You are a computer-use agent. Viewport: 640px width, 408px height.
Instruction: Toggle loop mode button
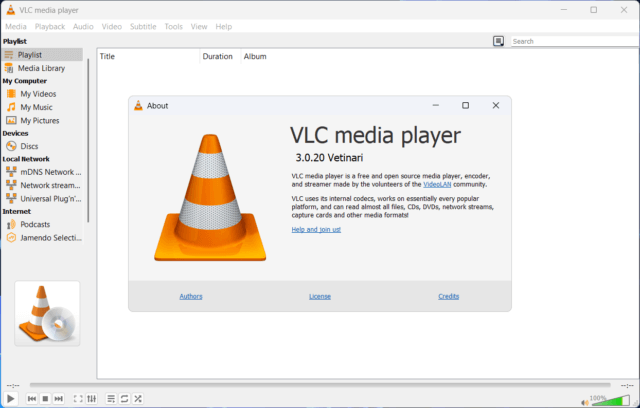(124, 399)
